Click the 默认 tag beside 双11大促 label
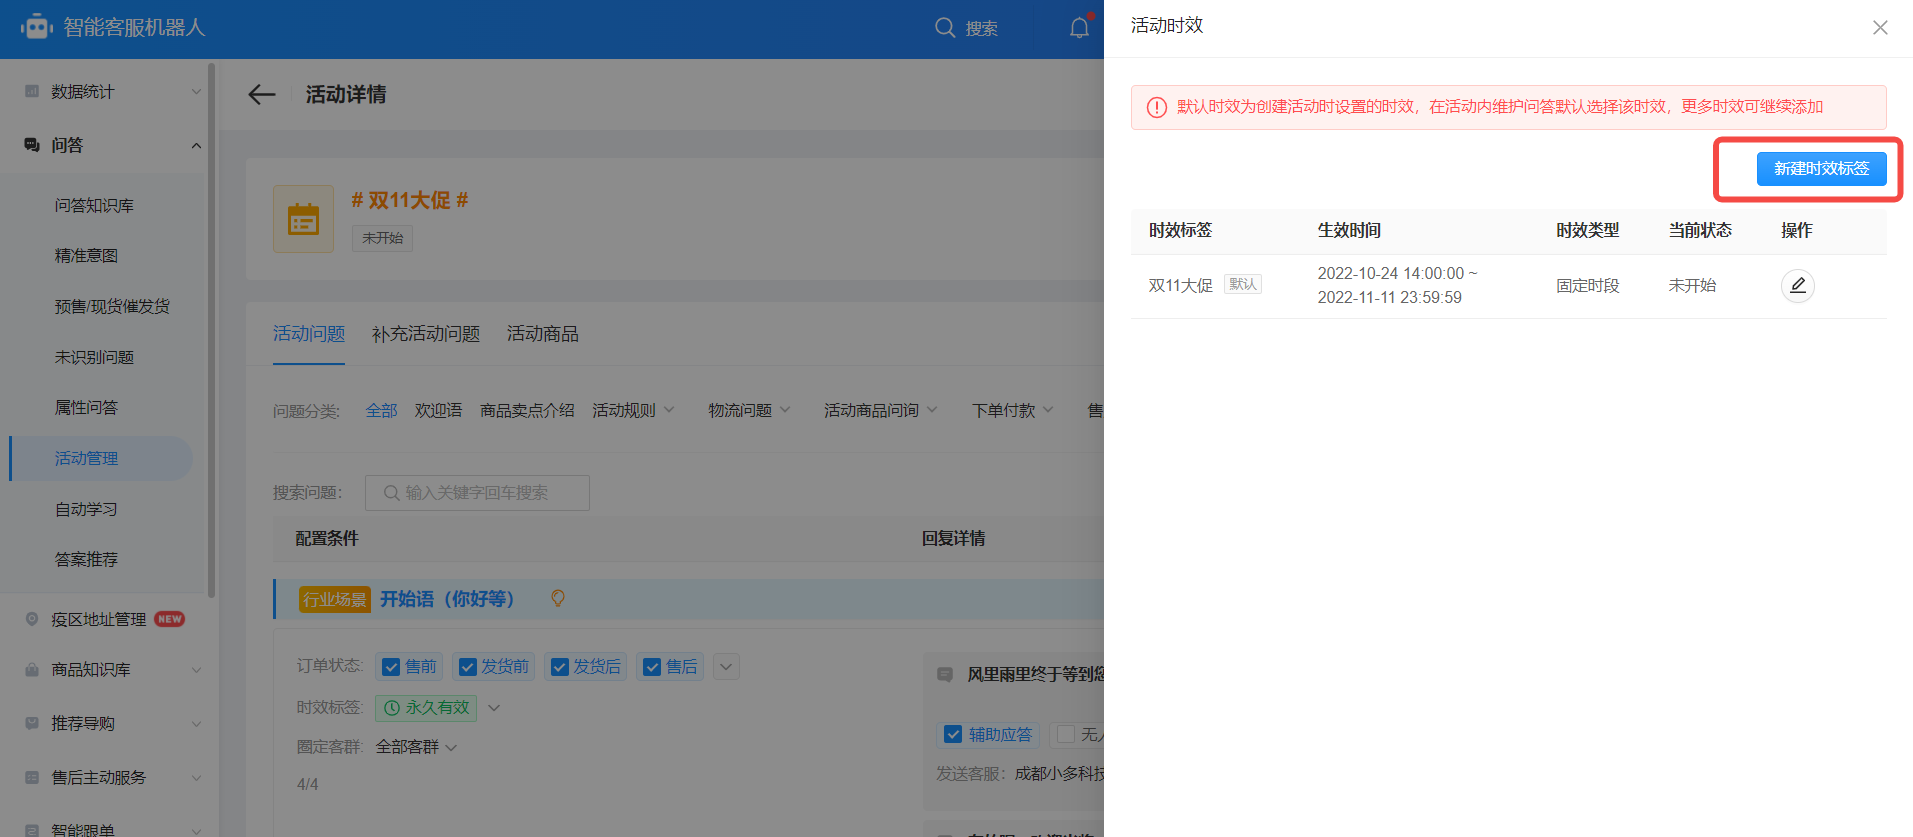This screenshot has height=837, width=1913. click(1243, 284)
